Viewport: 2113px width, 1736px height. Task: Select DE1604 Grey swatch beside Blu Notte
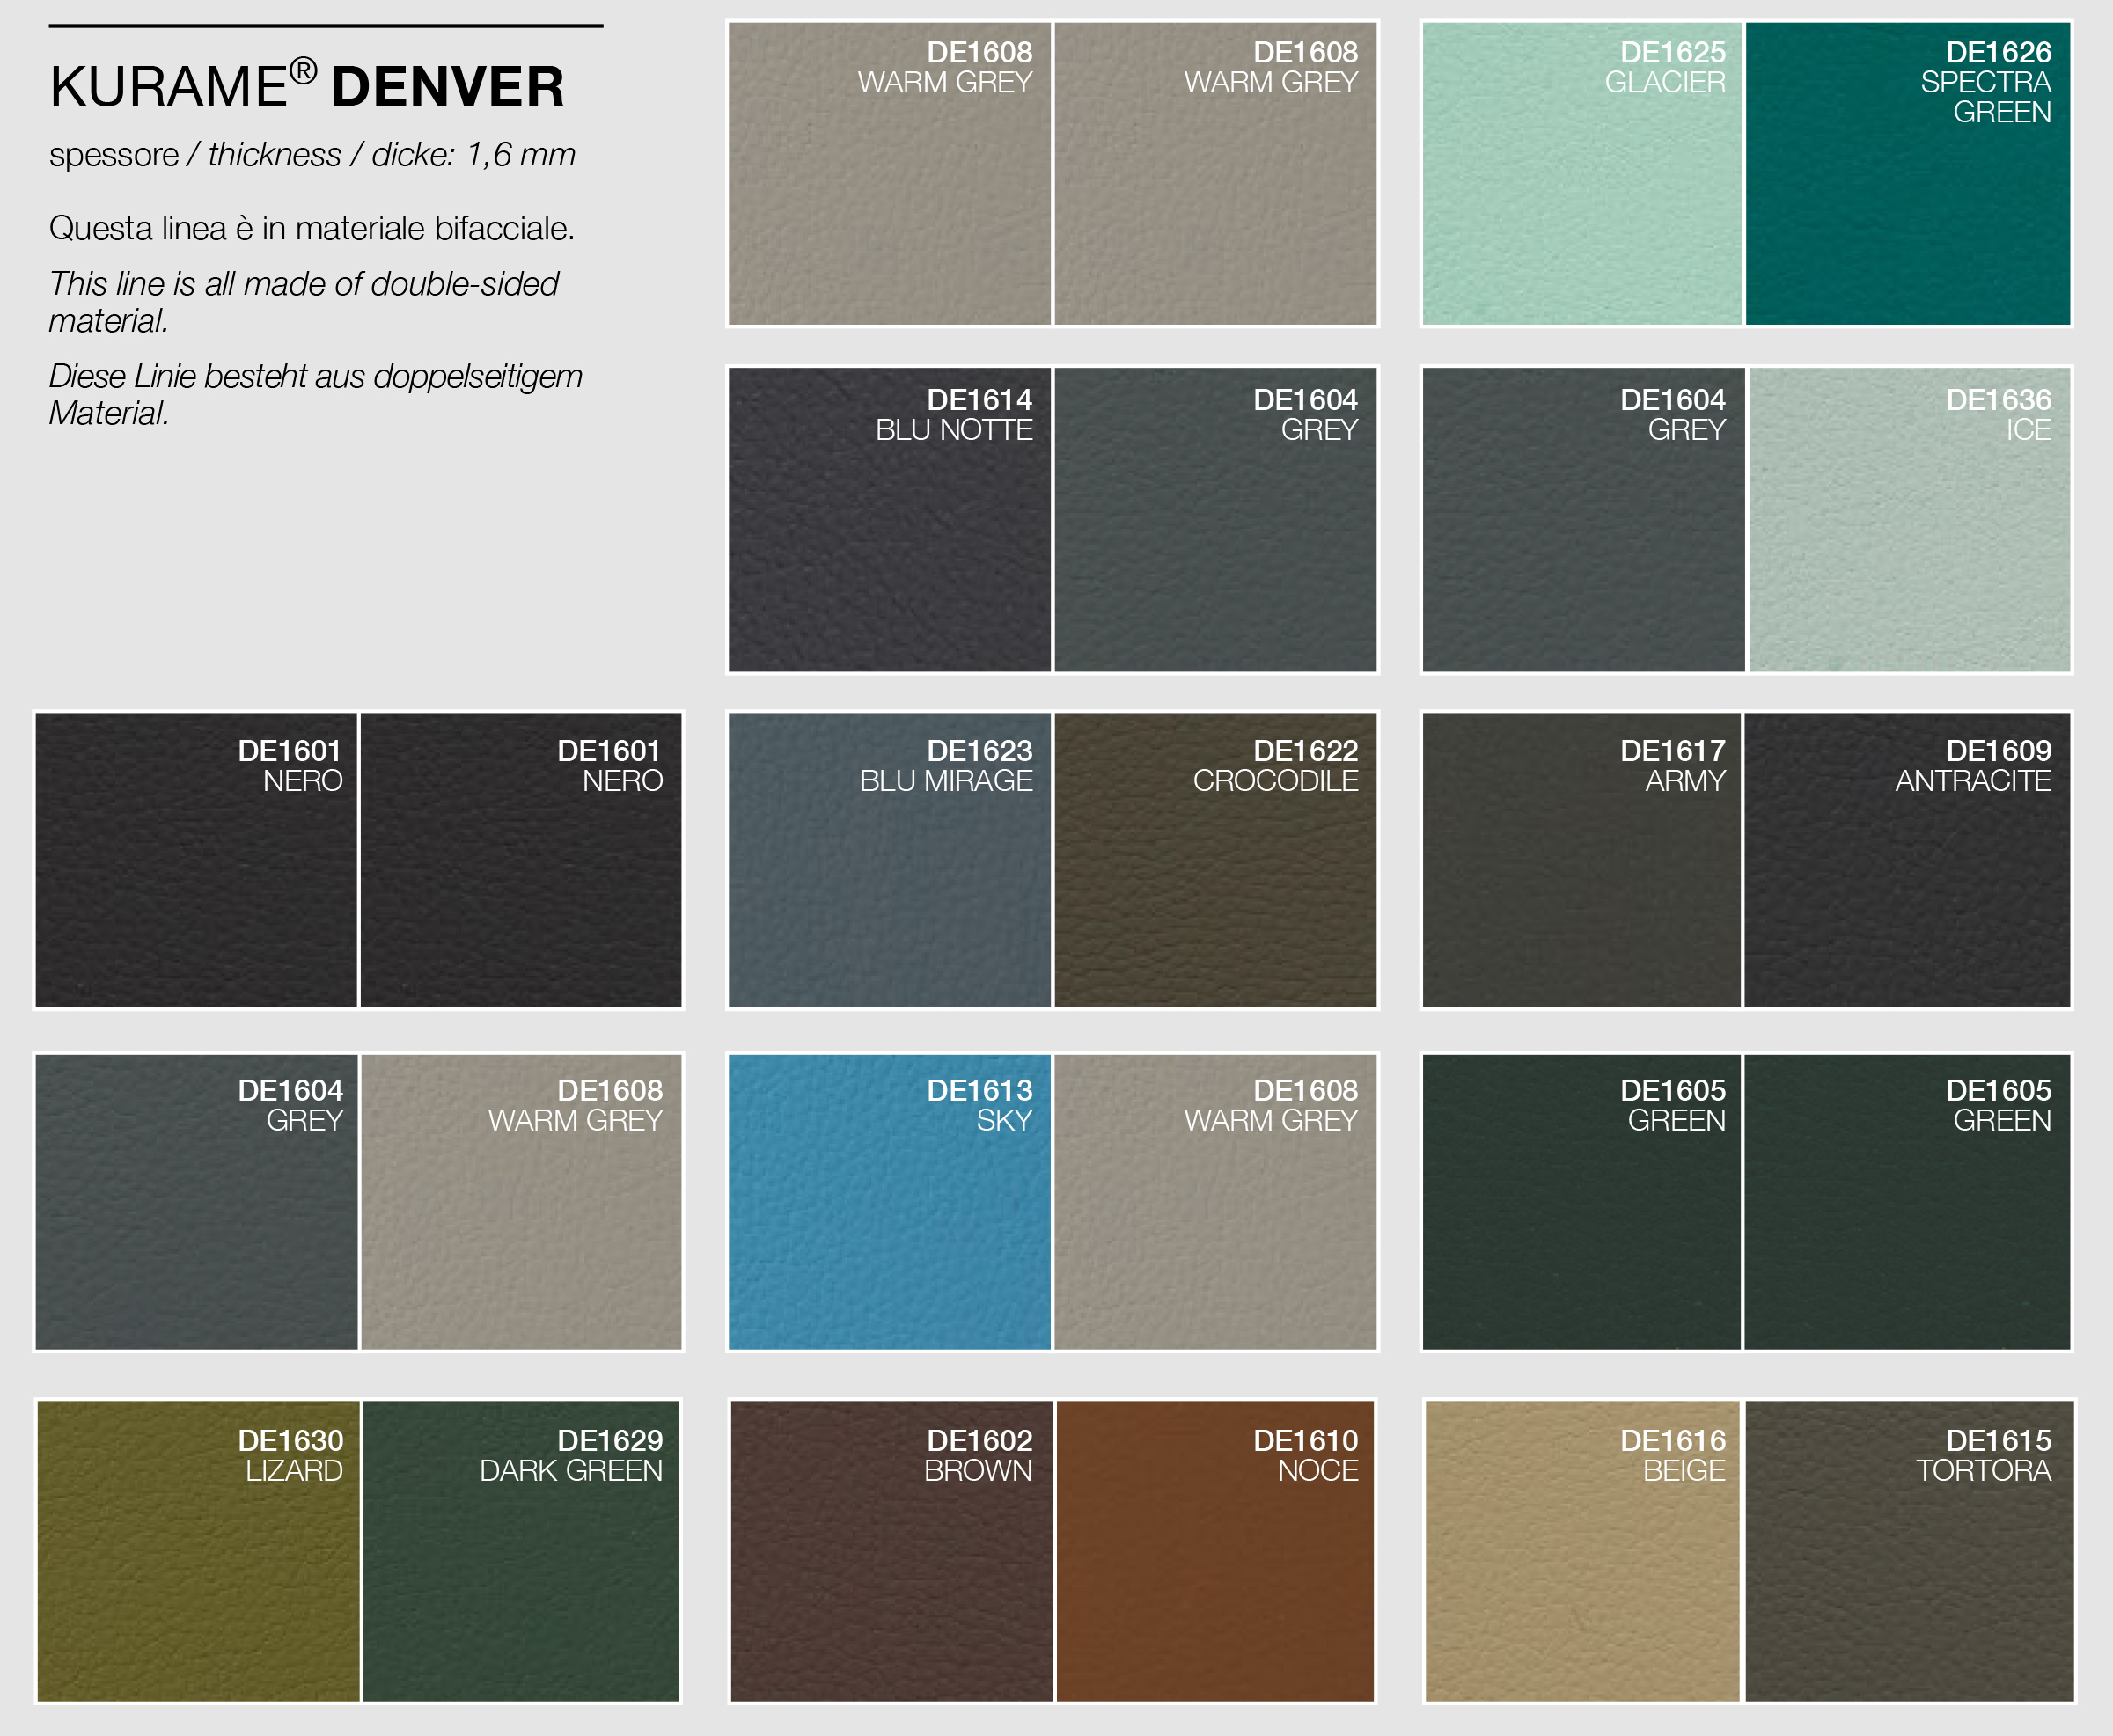(1215, 520)
